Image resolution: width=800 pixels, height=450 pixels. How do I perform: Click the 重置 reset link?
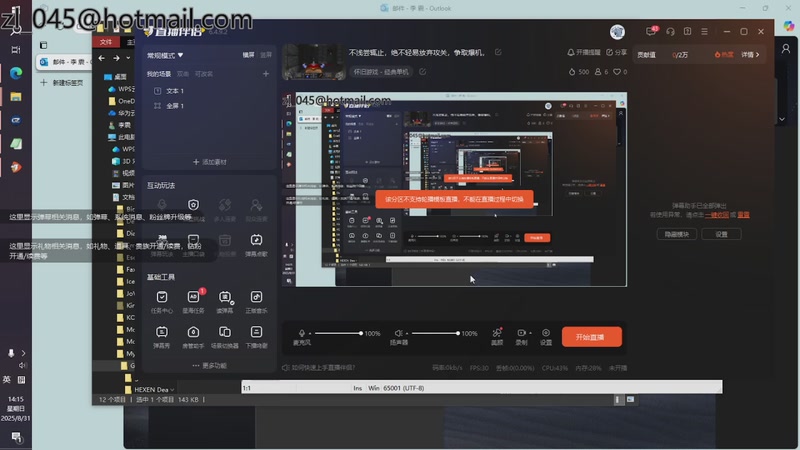[743, 215]
